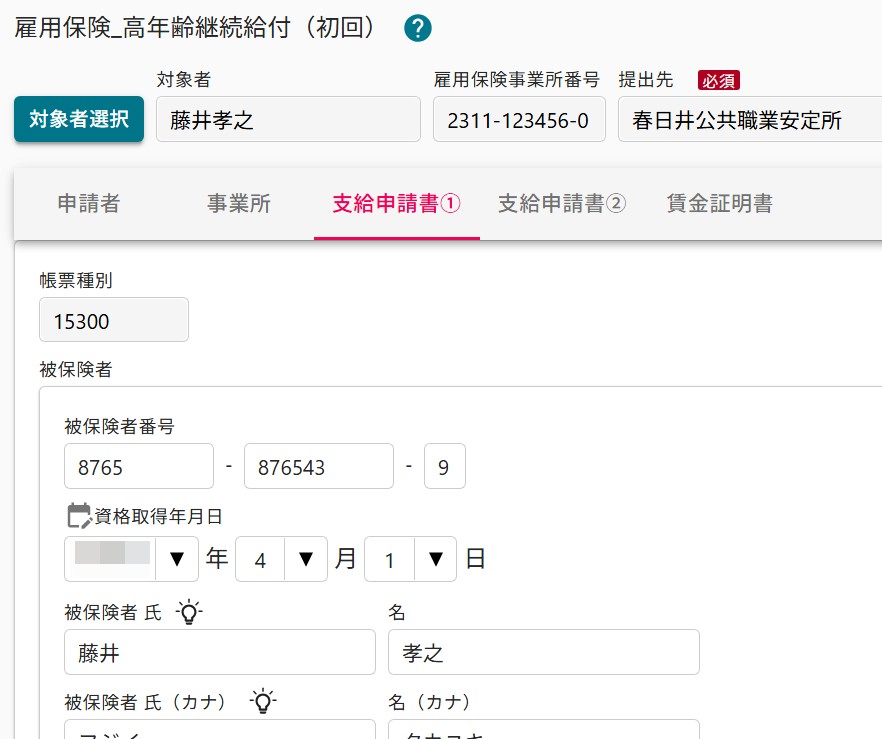The image size is (882, 739).
Task: Click the 被保険者 氏 field showing 藤井
Action: point(220,652)
